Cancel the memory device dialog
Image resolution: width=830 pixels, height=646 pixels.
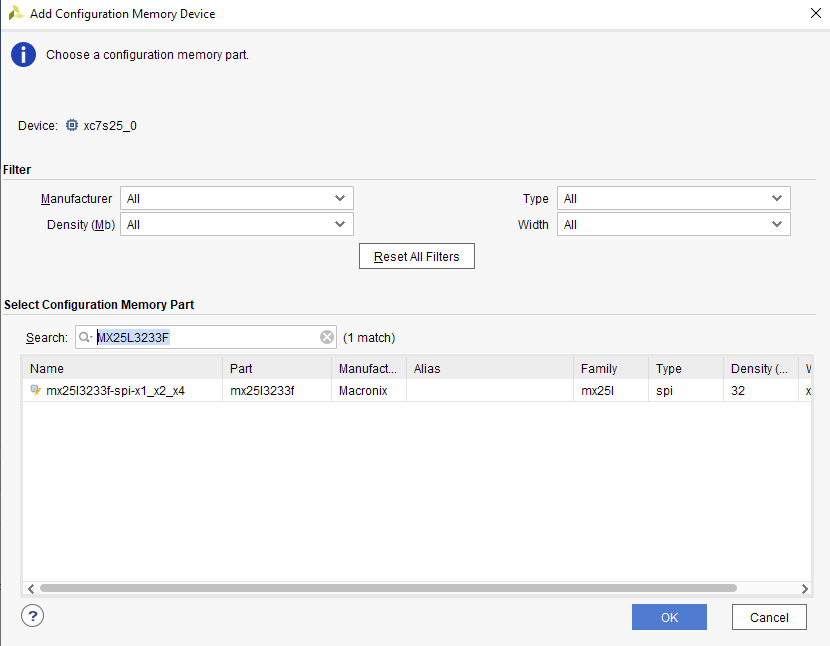coord(768,617)
